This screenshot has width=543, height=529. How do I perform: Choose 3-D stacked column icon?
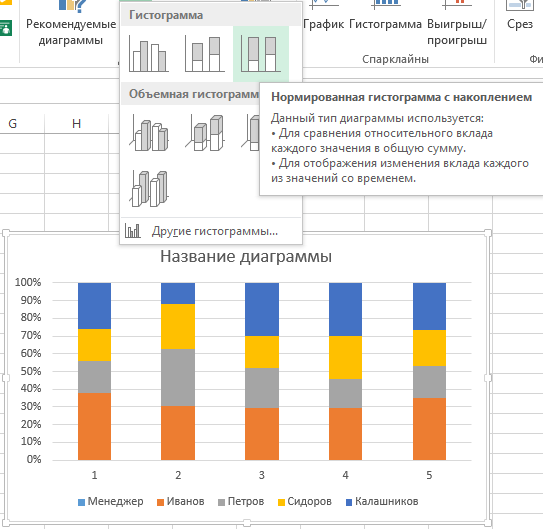click(205, 133)
